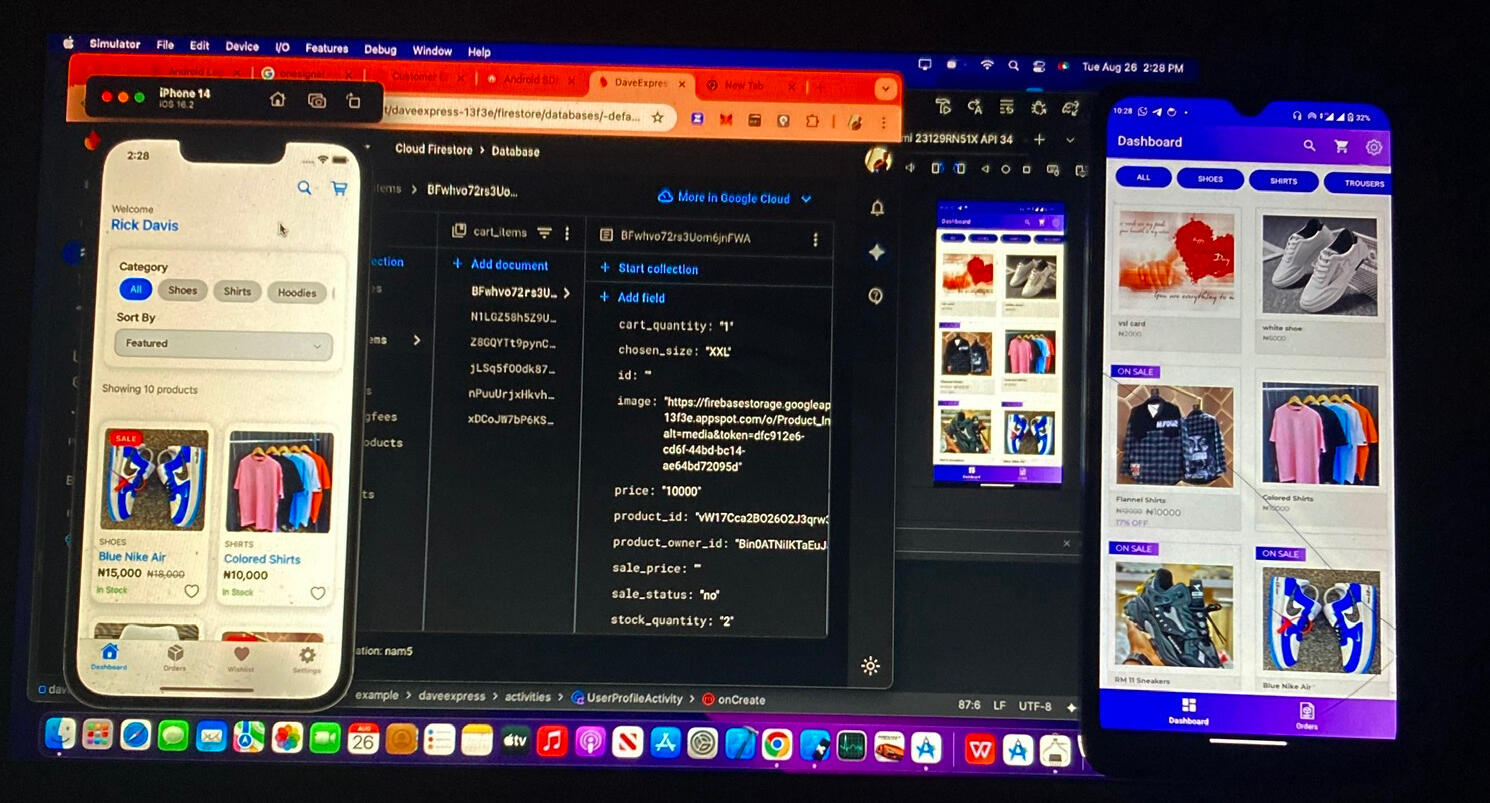Open the Featured sort dropdown

point(224,344)
